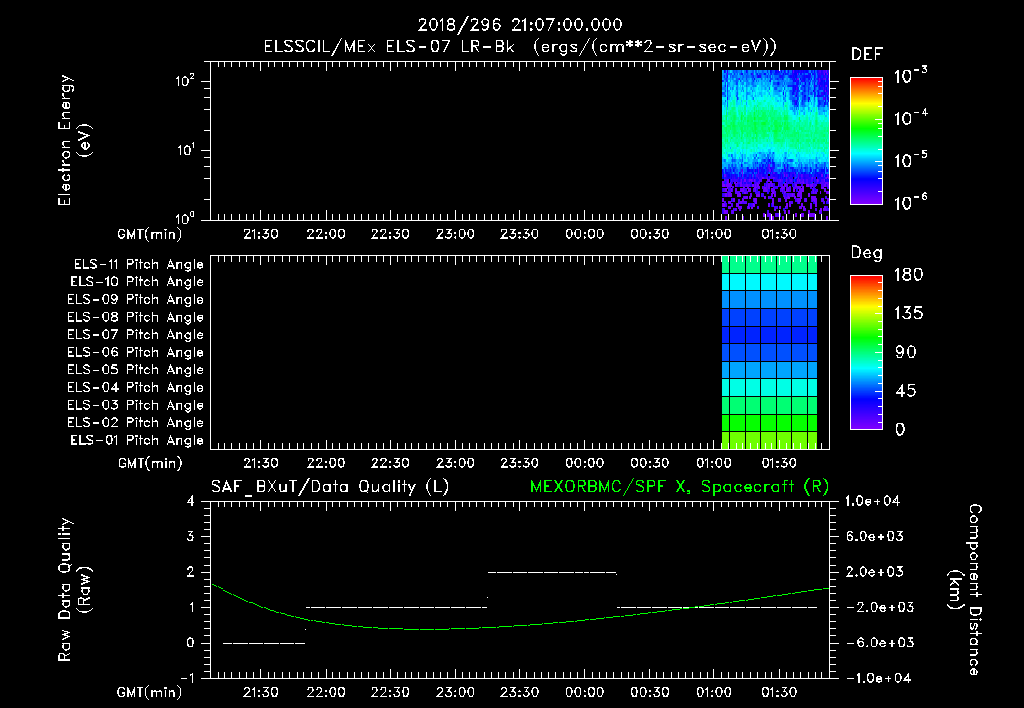1024x708 pixels.
Task: Click the DEF color bar label
Action: coord(867,55)
